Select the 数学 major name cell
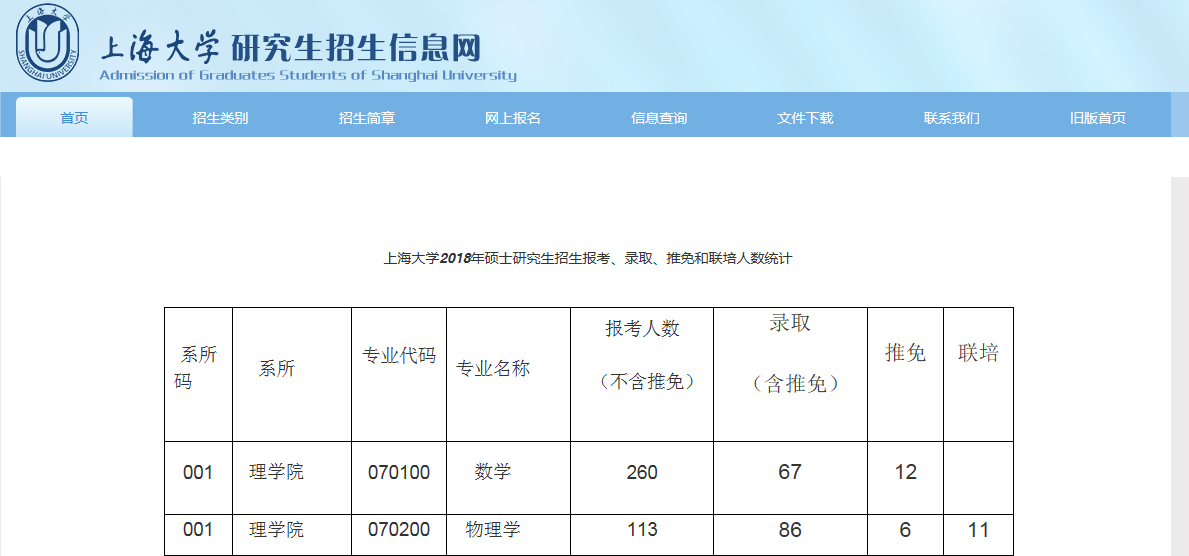Screen dimensions: 1189x556 click(493, 471)
